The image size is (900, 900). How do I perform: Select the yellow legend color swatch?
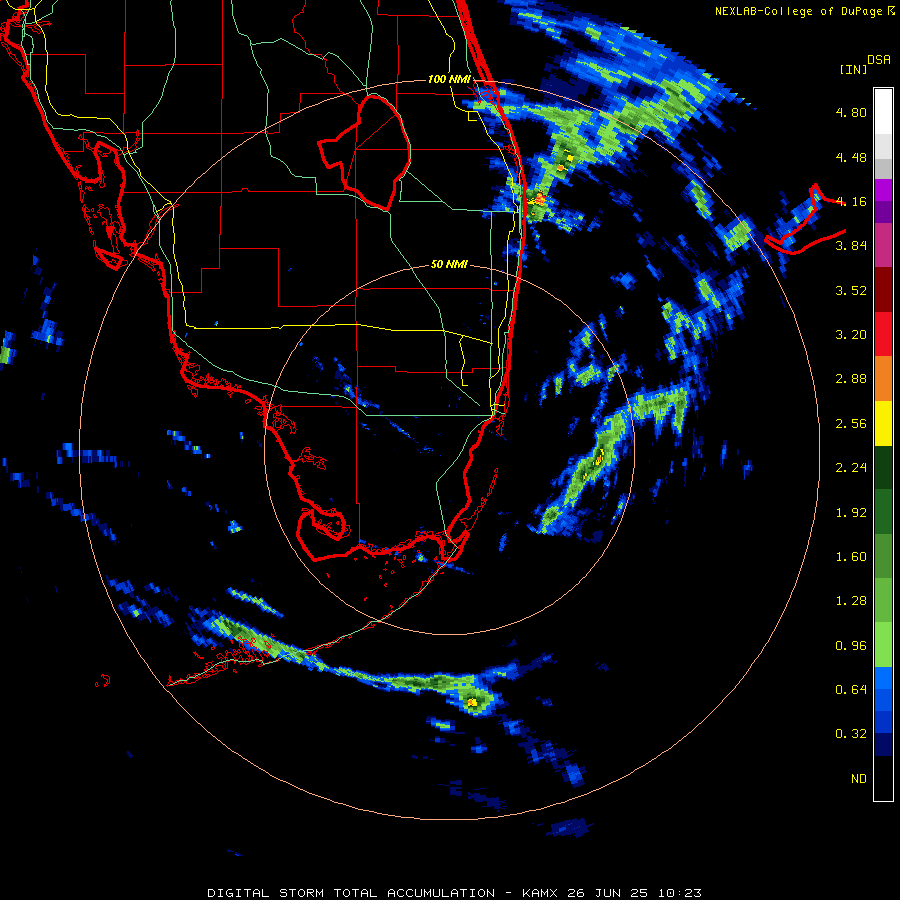[883, 424]
